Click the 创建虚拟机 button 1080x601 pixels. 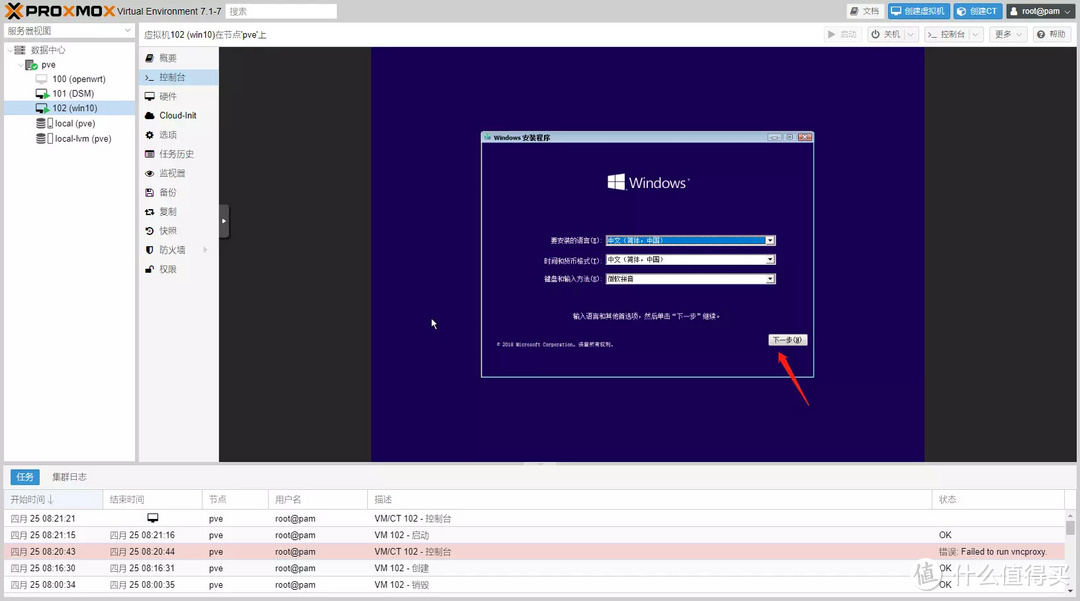(x=918, y=11)
